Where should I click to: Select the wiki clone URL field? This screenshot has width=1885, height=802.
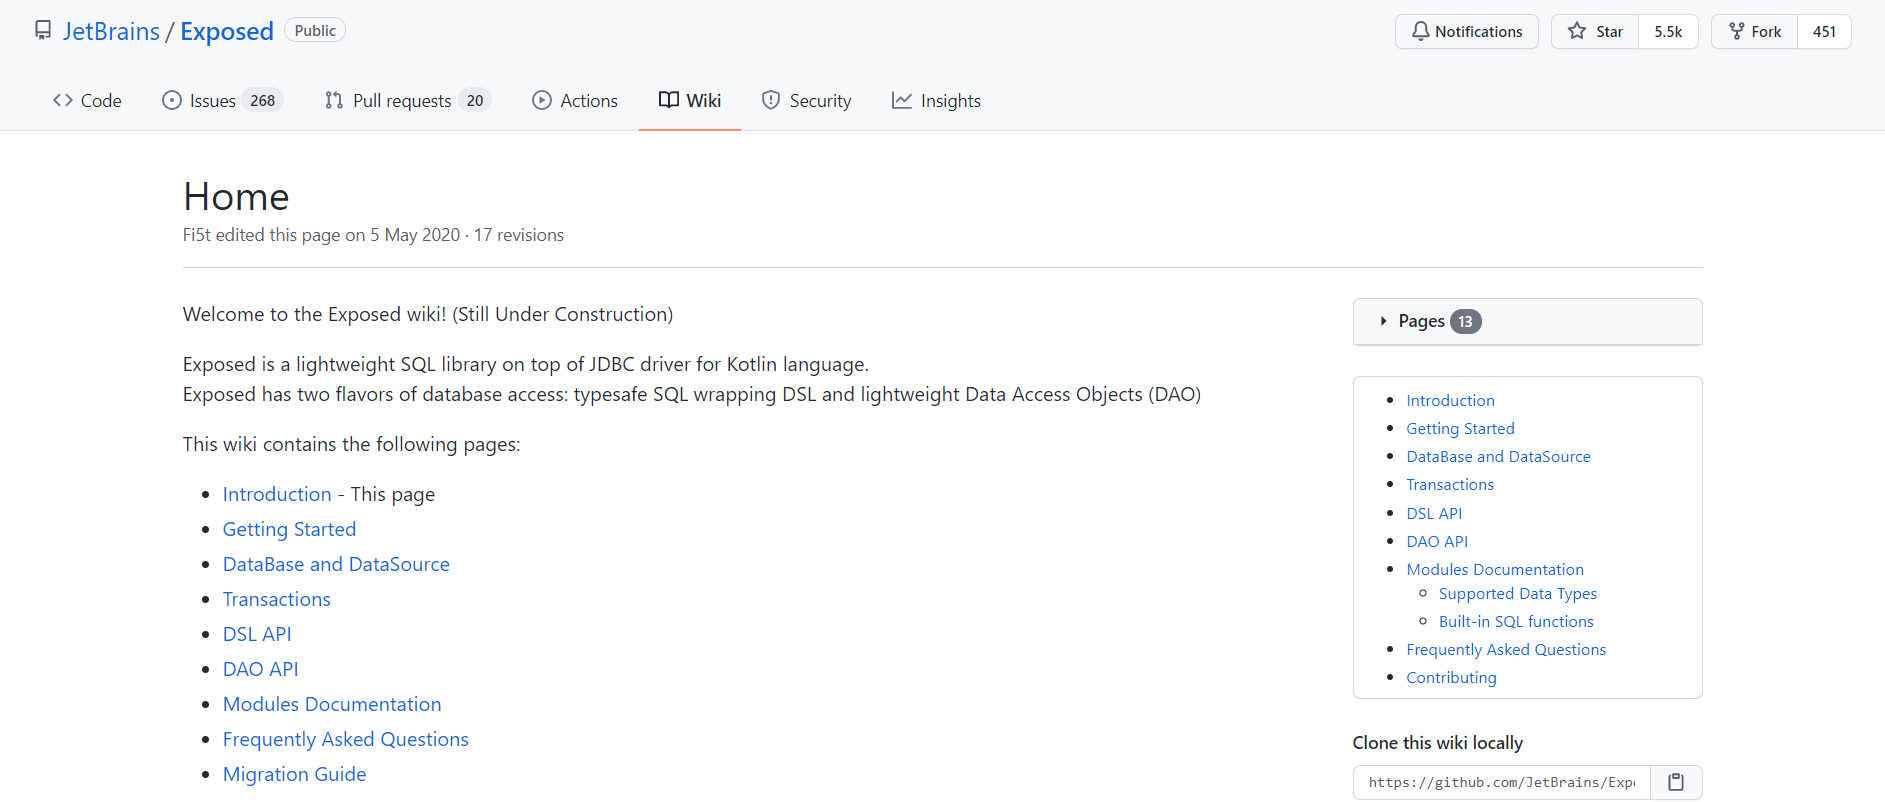coord(1502,782)
